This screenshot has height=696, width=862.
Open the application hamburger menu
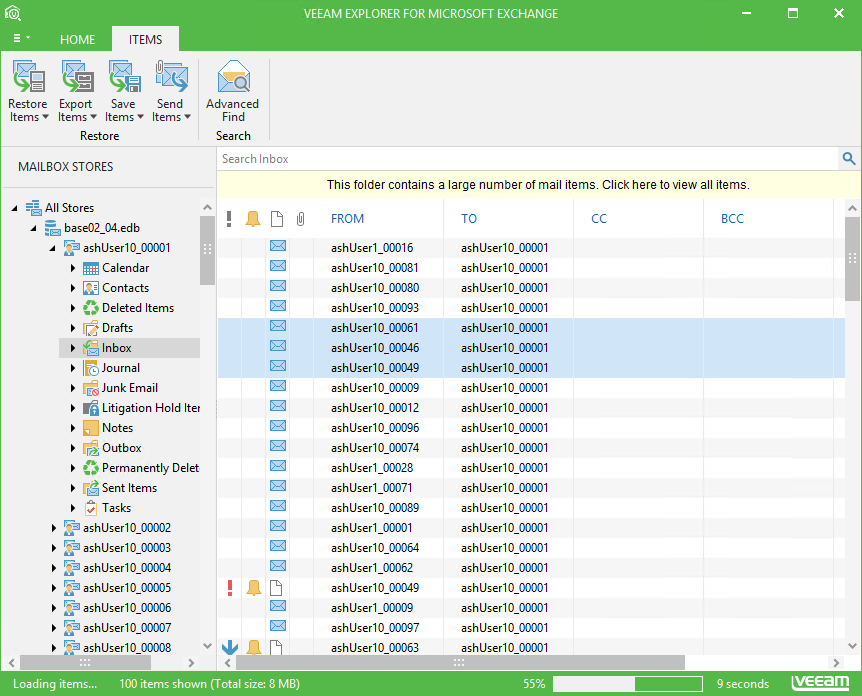(x=20, y=39)
